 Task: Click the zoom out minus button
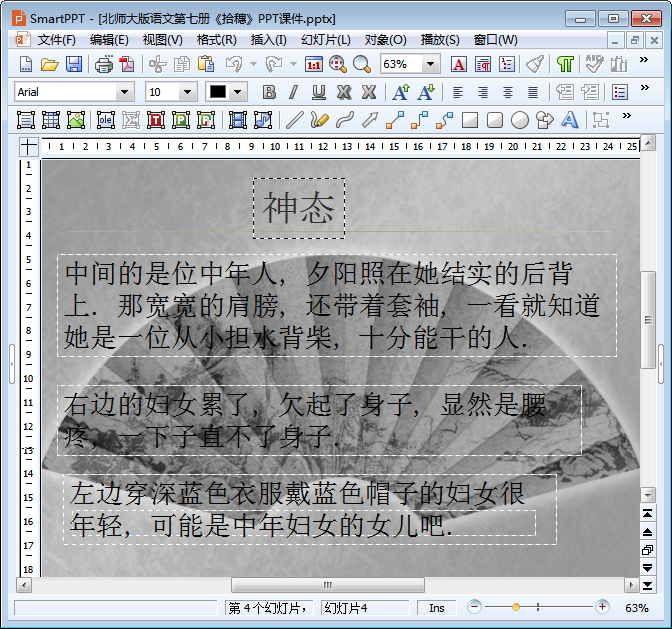(475, 607)
